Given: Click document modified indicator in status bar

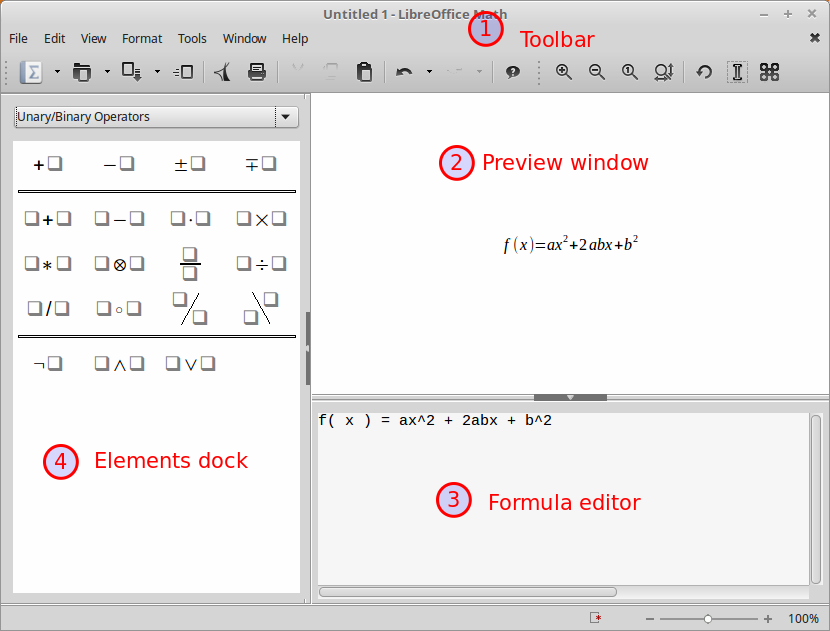Looking at the screenshot, I should (x=596, y=619).
